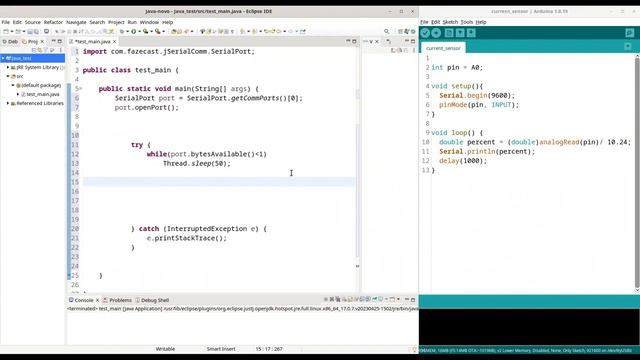Screen dimensions: 640x360
Task: Click the Arduino Open sketch icon
Action: coord(460,33)
